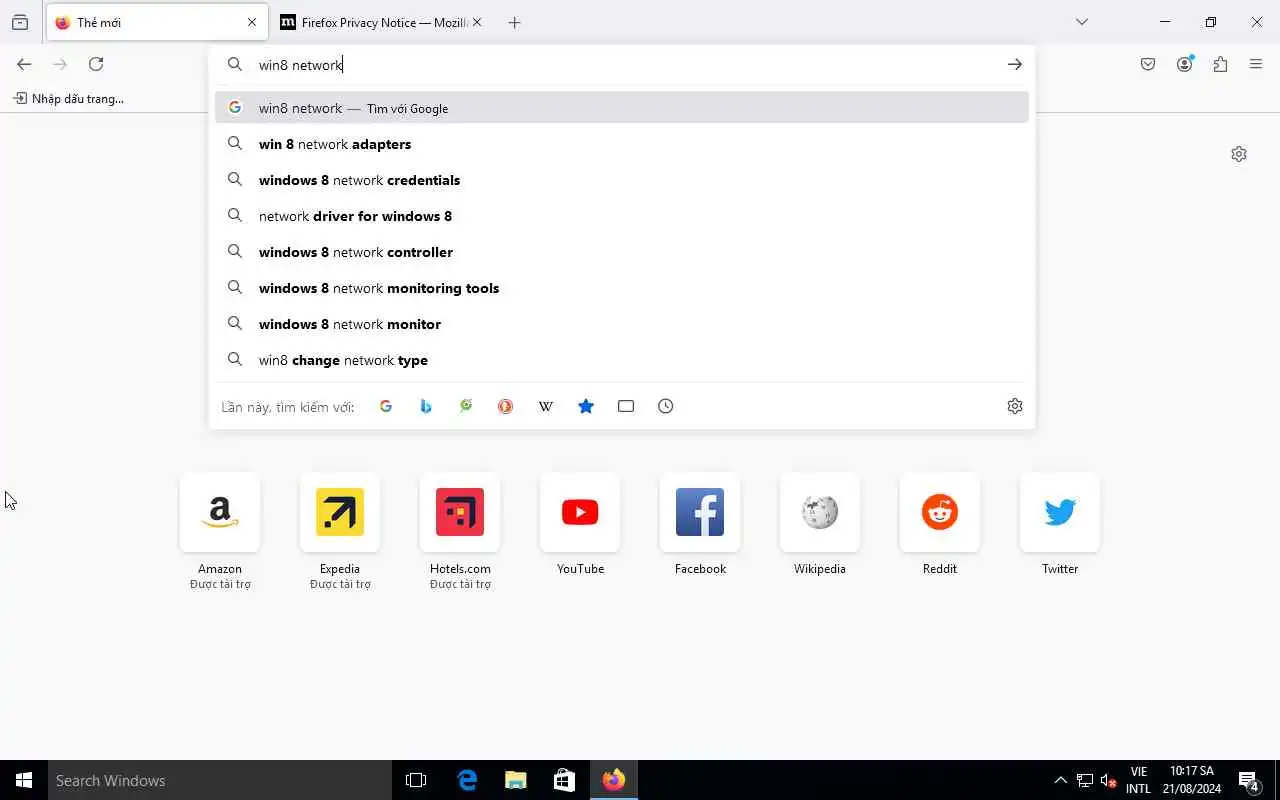This screenshot has width=1280, height=800.
Task: Reload the current page
Action: click(96, 64)
